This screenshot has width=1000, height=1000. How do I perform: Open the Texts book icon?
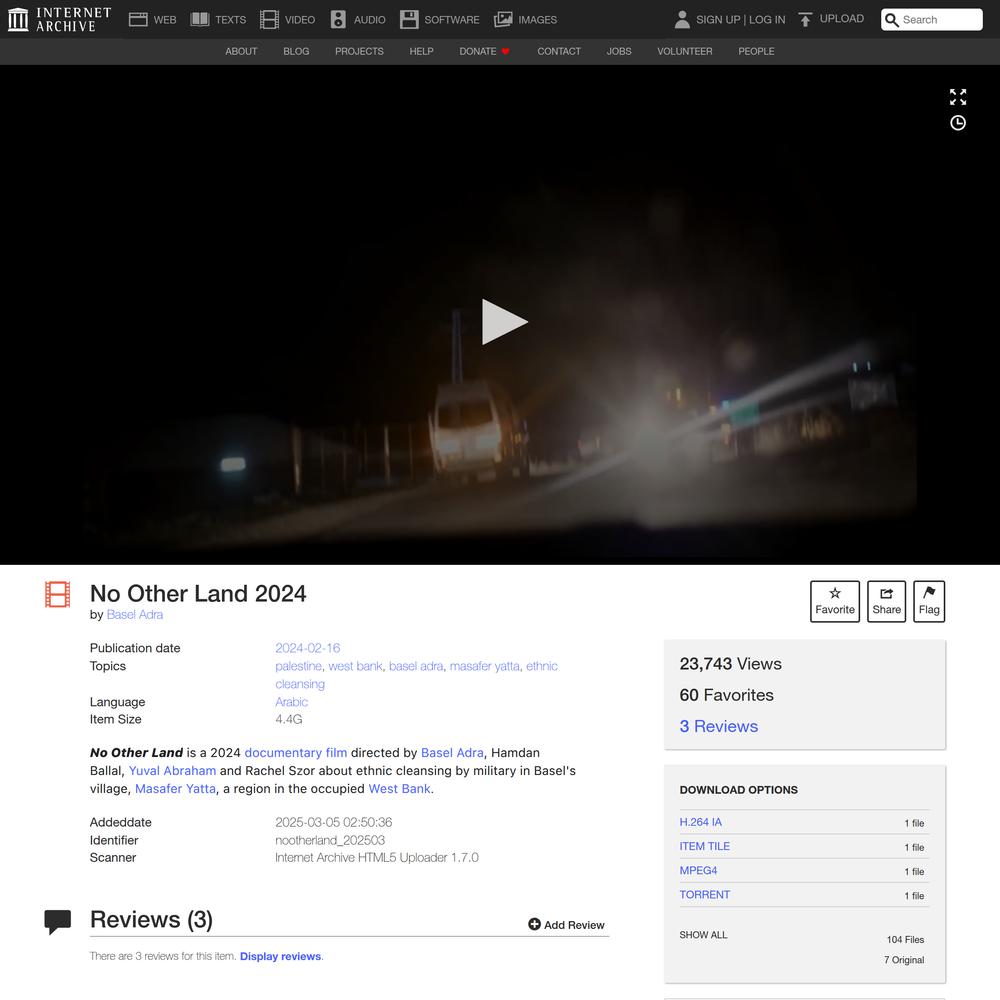point(200,20)
